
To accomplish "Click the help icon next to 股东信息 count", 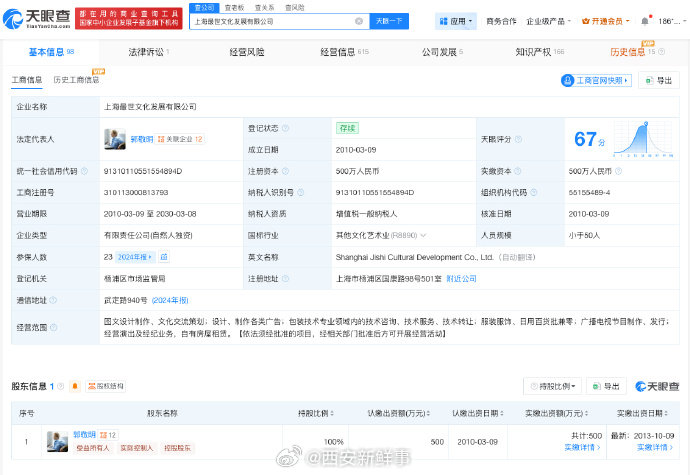I will coord(61,386).
